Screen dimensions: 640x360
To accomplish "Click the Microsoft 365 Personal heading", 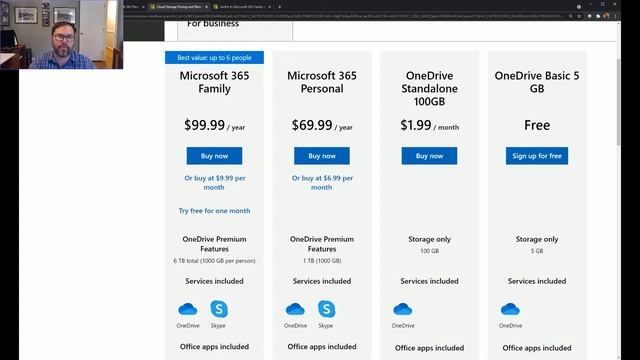I will tap(322, 82).
